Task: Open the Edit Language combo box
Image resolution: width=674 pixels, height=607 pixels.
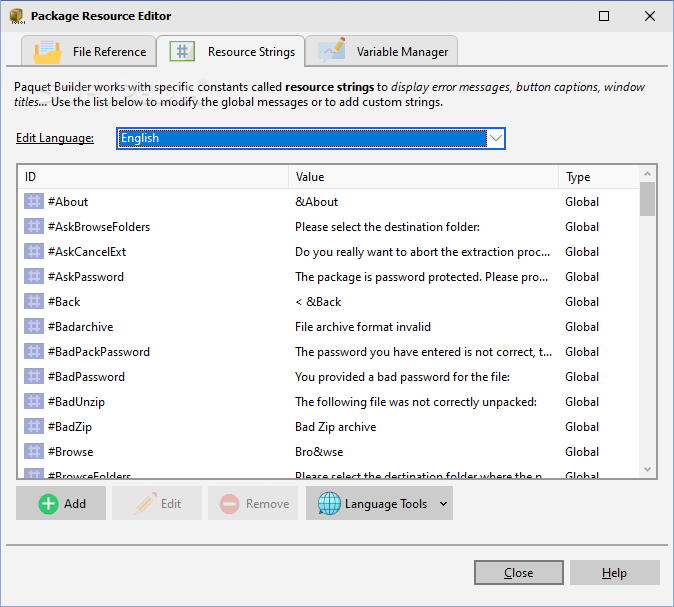Action: point(310,138)
